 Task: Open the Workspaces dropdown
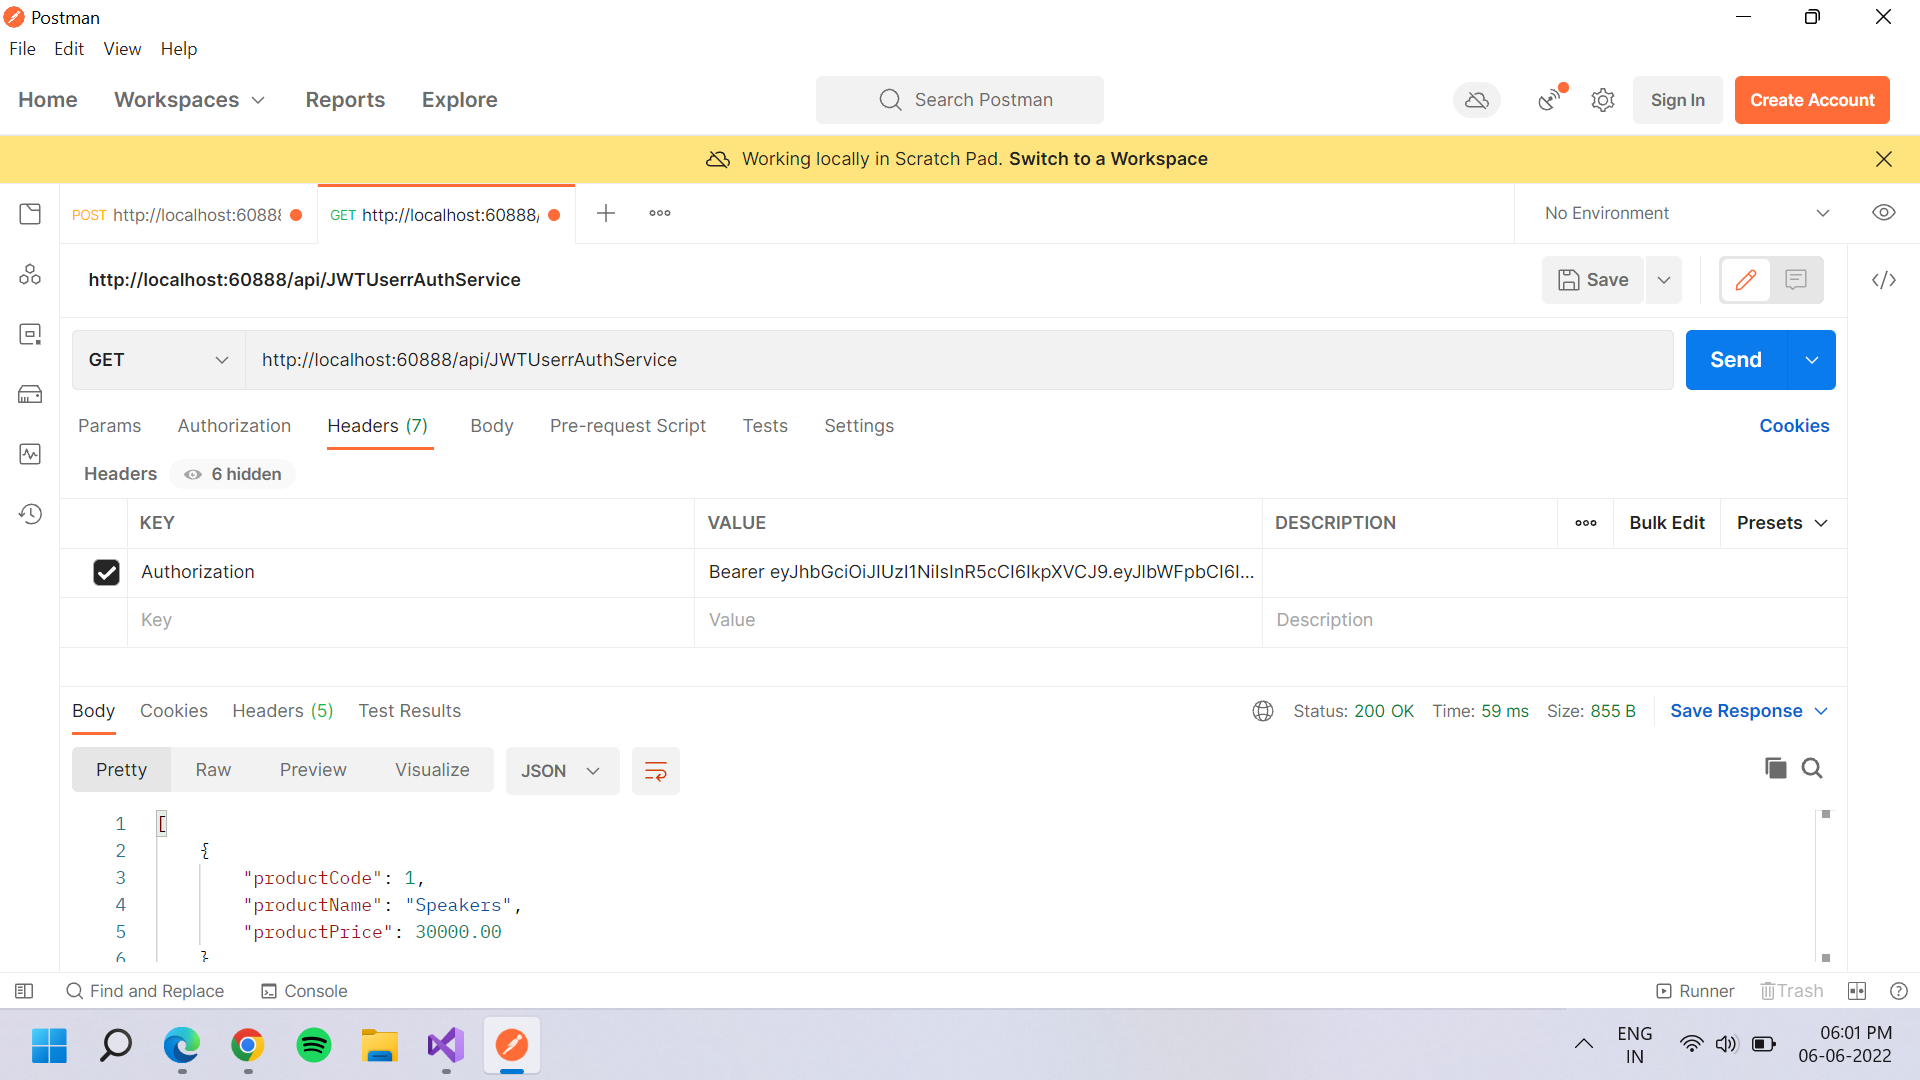point(190,100)
